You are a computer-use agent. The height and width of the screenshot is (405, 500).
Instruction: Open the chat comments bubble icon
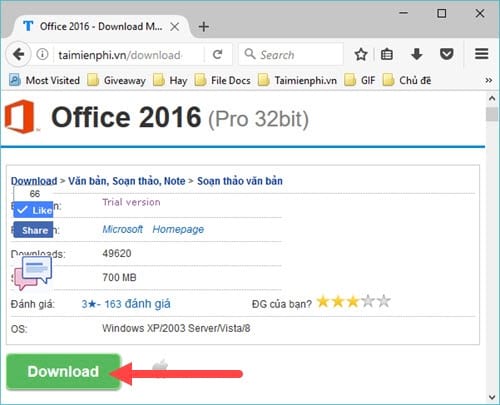pyautogui.click(x=32, y=273)
